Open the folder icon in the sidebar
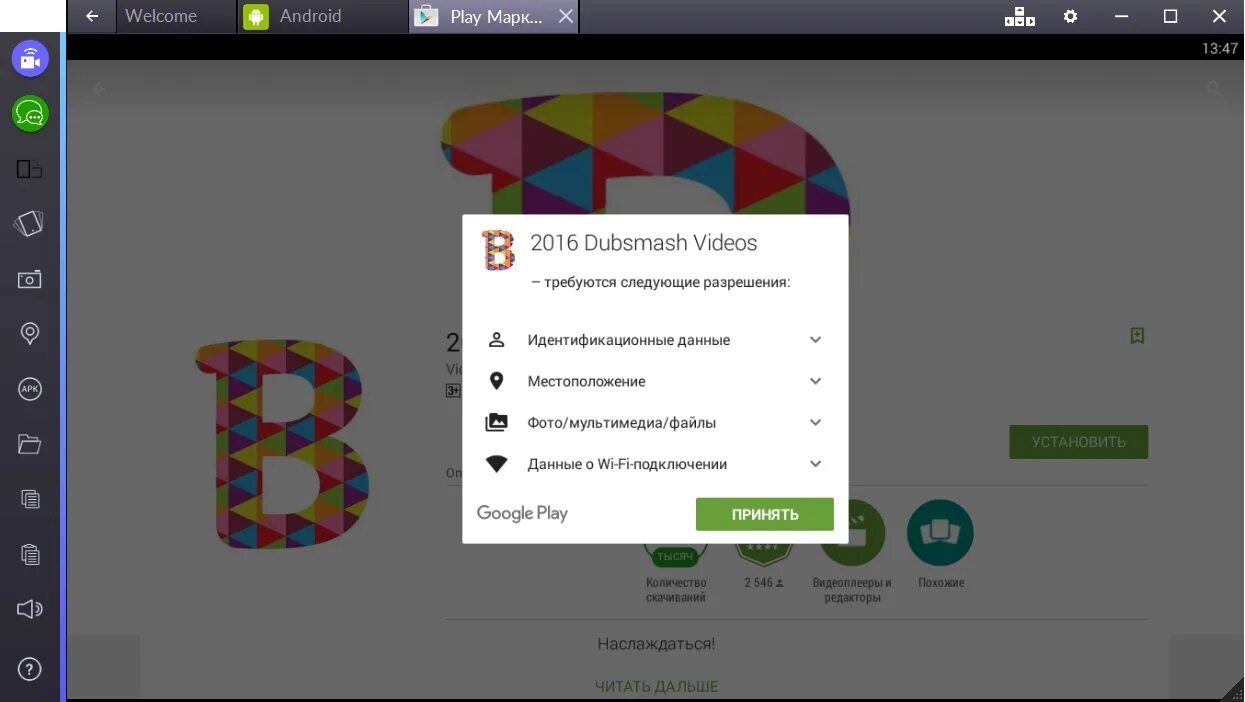 coord(30,444)
